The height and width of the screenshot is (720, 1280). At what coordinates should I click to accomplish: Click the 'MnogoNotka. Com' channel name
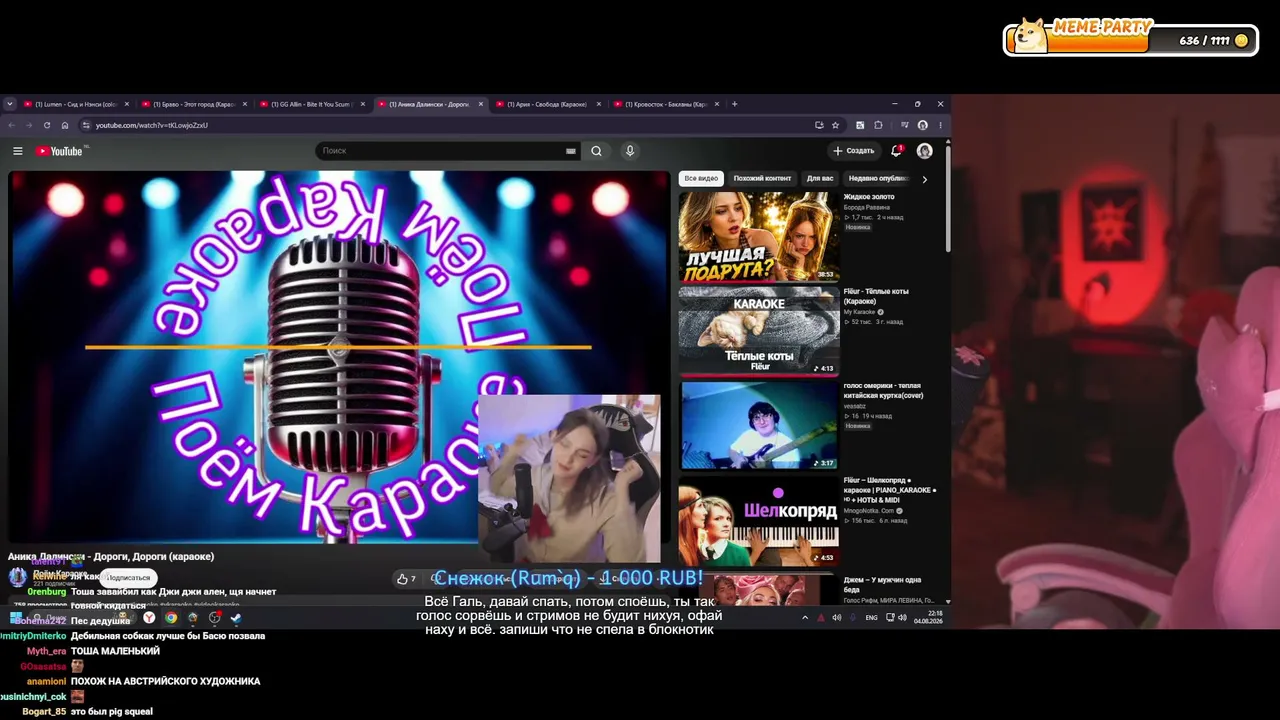pos(870,511)
